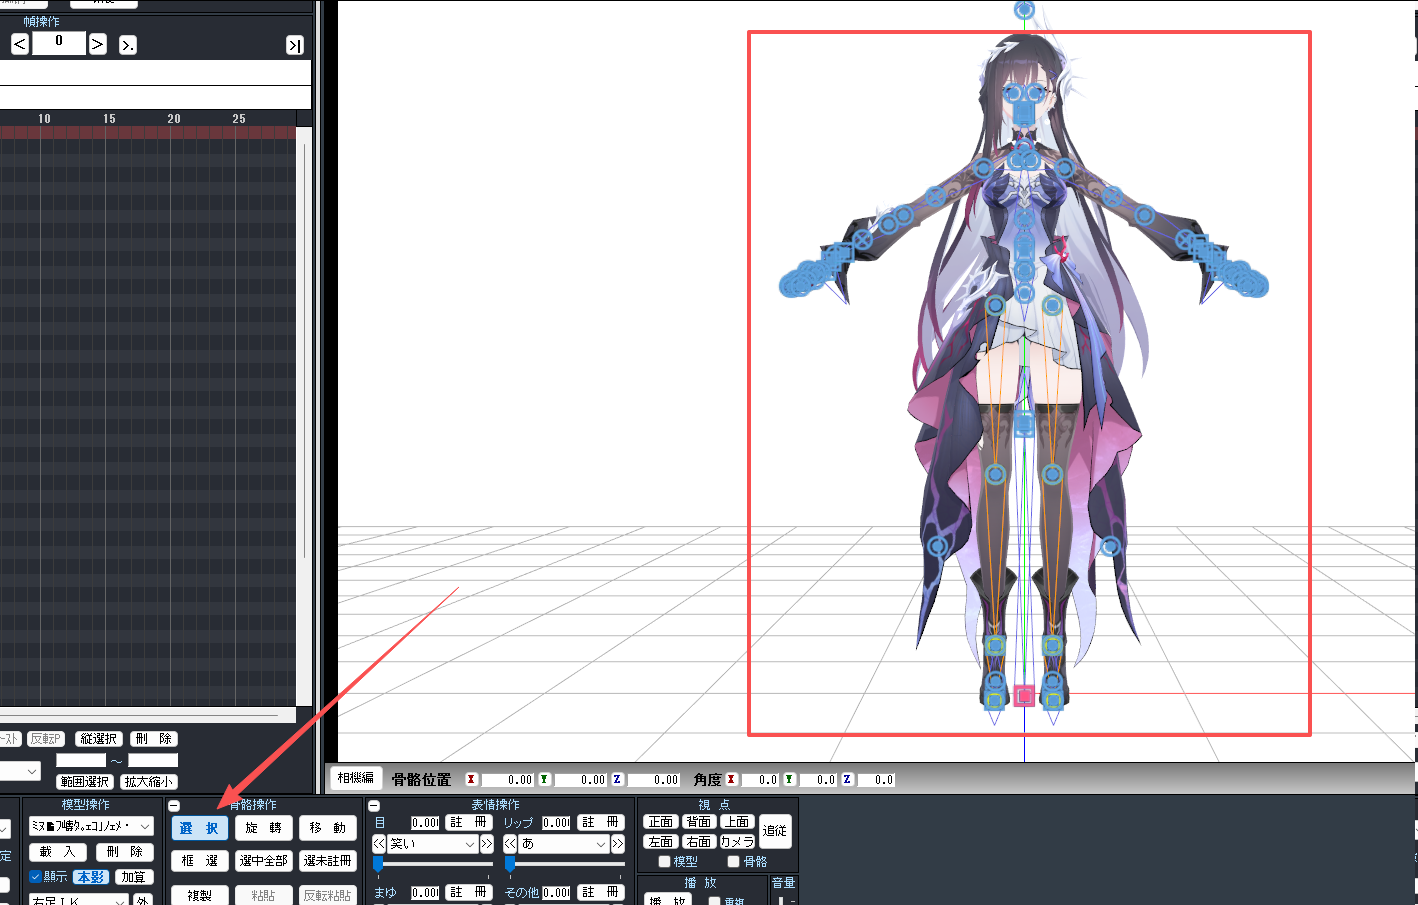The height and width of the screenshot is (905, 1418).
Task: Click 選中全部 to select all bones
Action: tap(264, 860)
